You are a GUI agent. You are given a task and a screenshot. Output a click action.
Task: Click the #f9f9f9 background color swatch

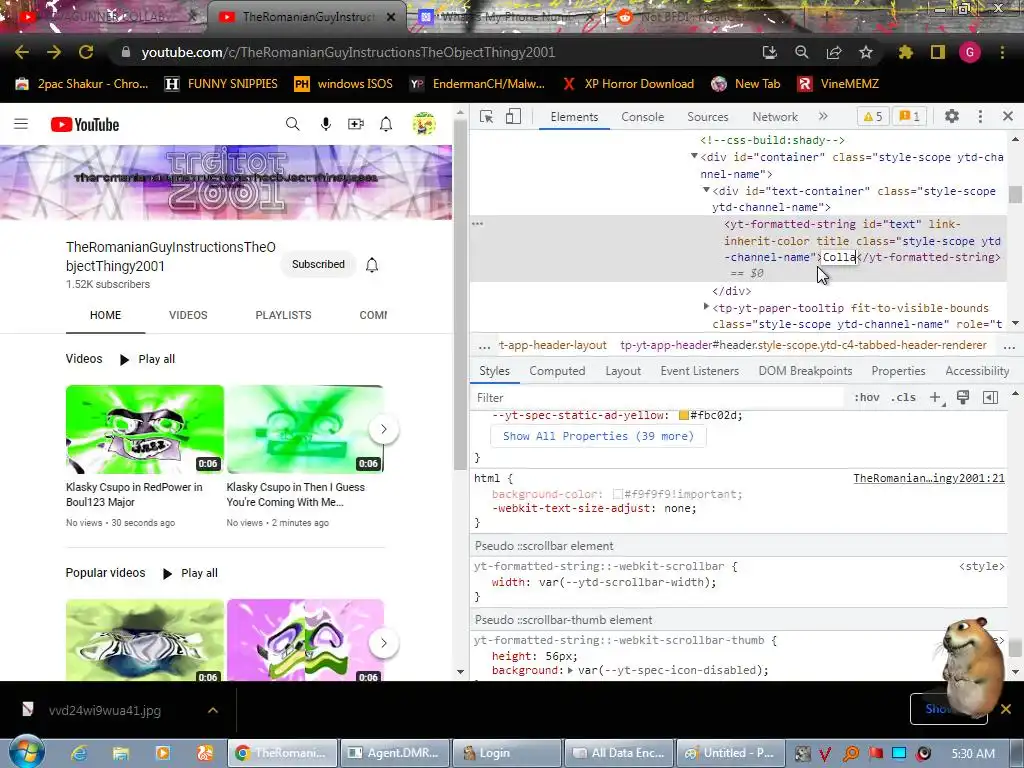click(x=617, y=494)
